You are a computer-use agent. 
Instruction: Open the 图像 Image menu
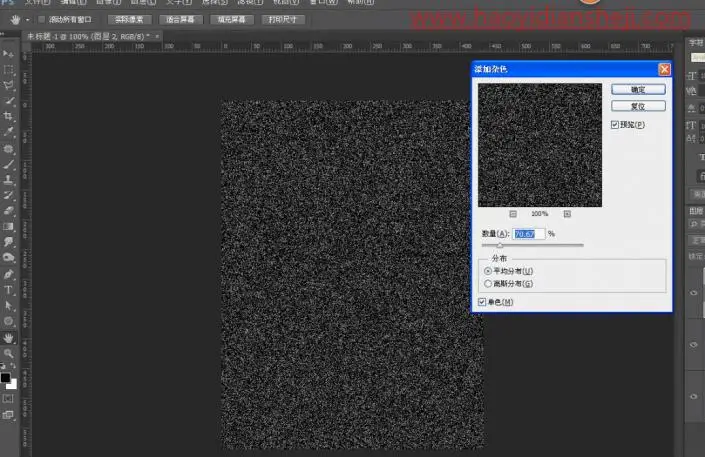click(108, 2)
